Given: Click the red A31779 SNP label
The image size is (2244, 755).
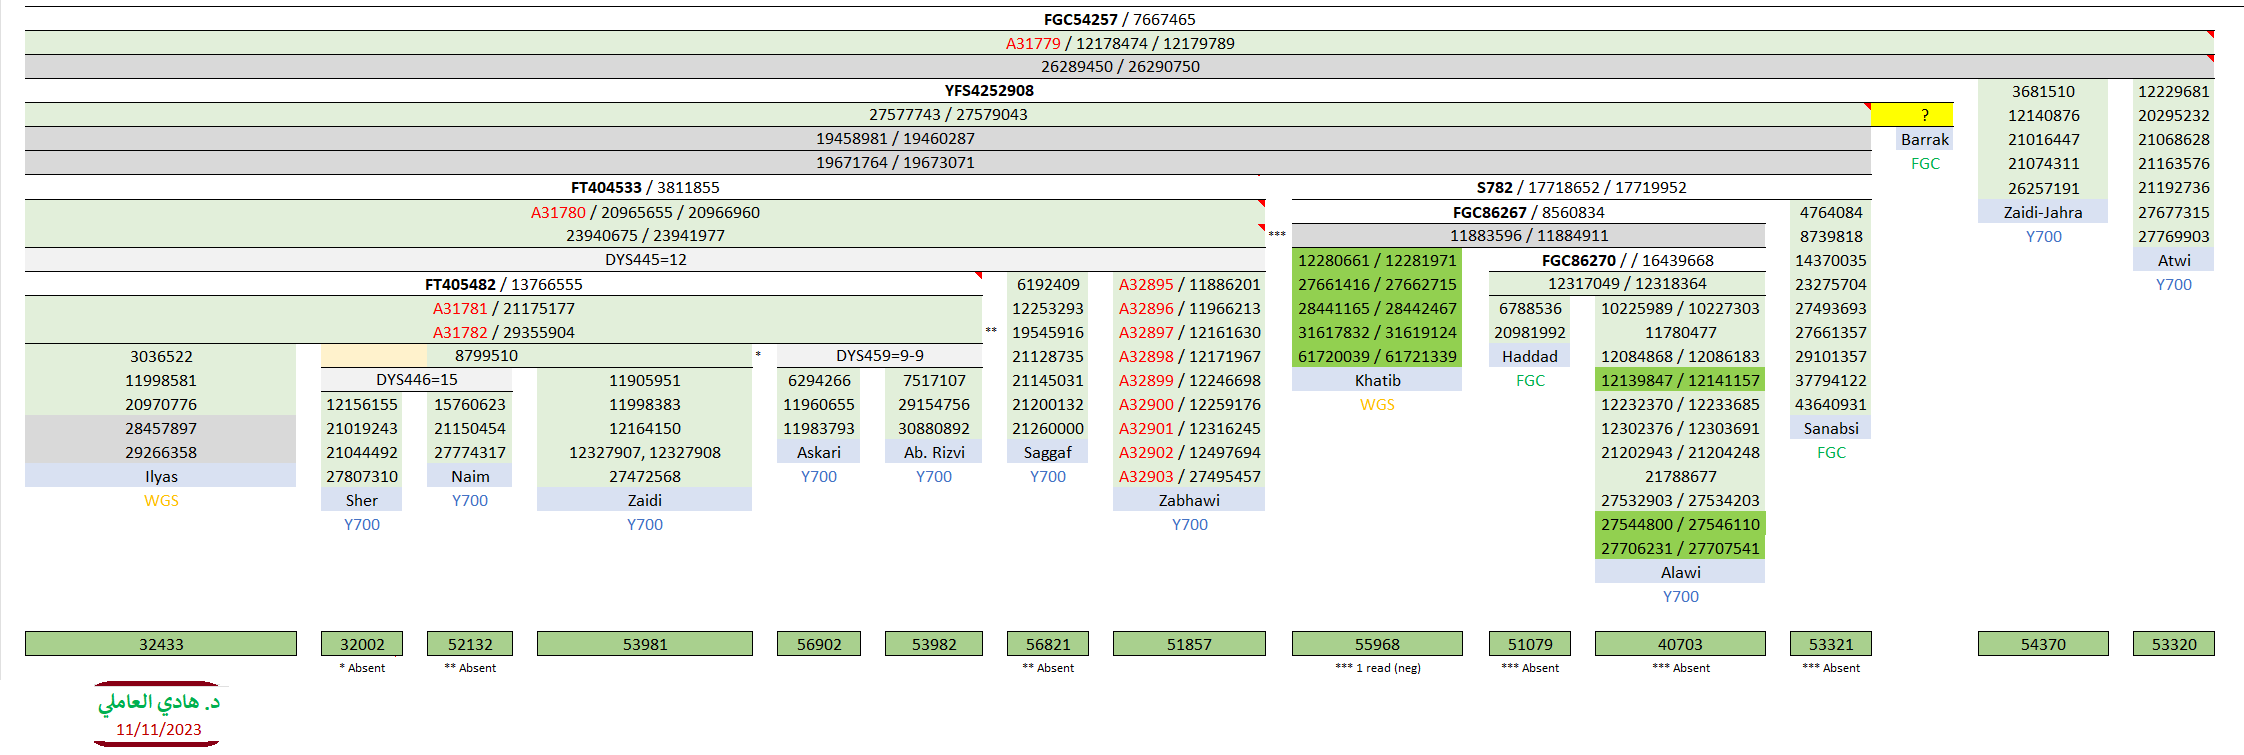Looking at the screenshot, I should point(1032,43).
